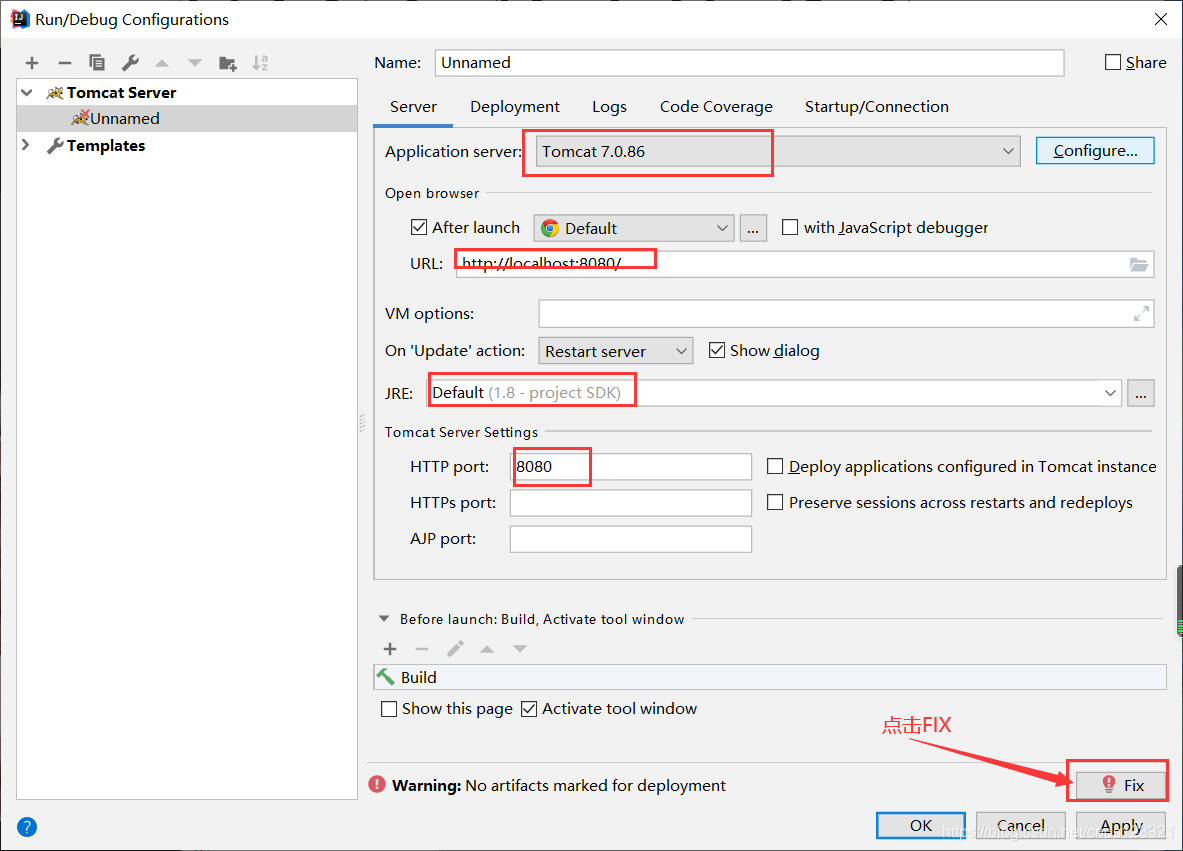Collapse Tomcat Server tree node
The image size is (1183, 851).
[x=27, y=93]
